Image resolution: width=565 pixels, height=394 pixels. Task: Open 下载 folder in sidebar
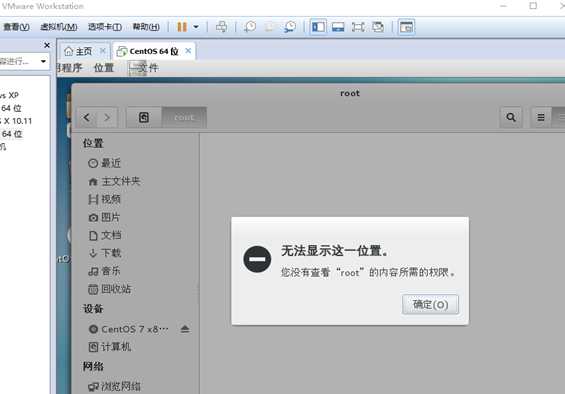click(104, 253)
